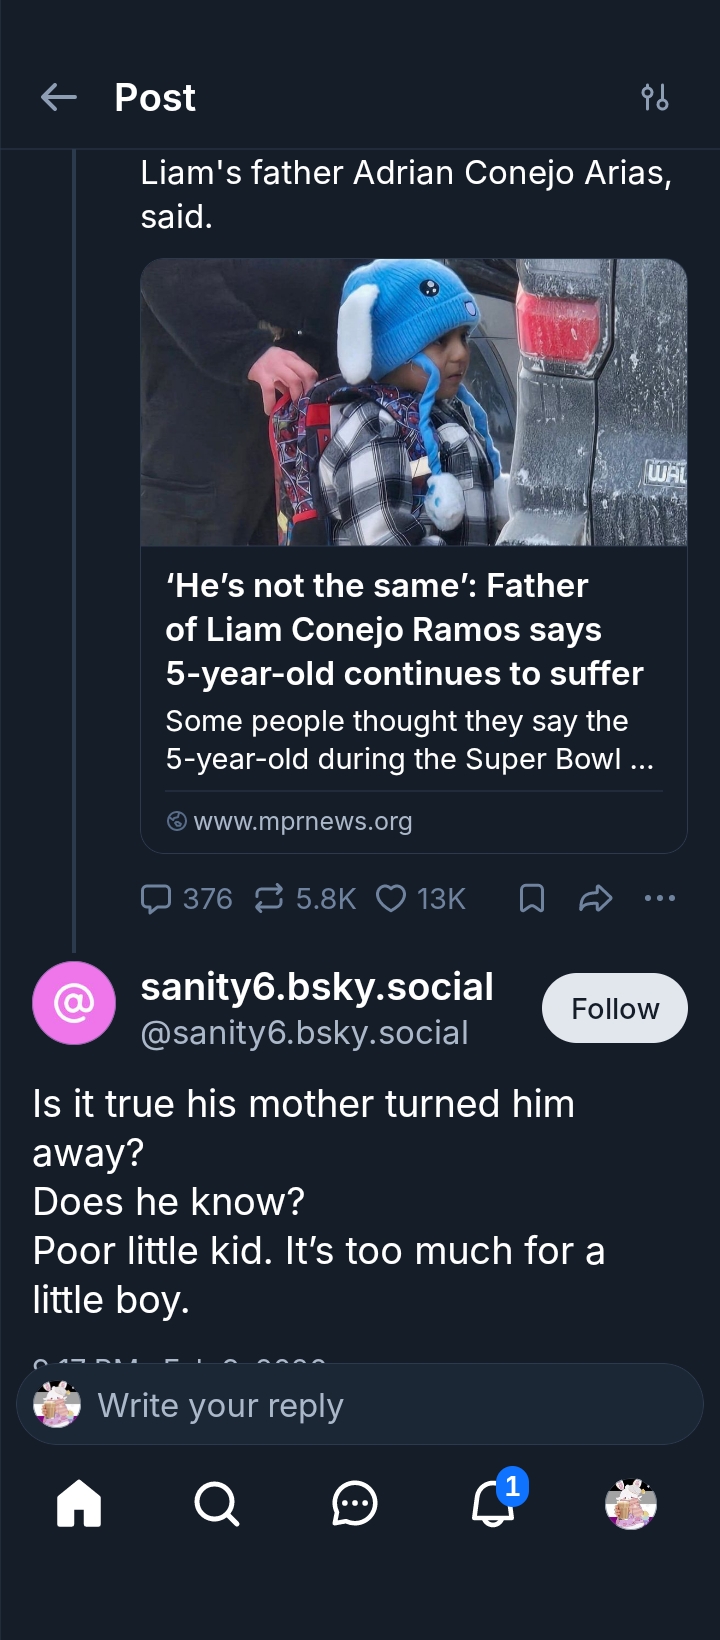
Task: Repost the post with 5.8K reposts
Action: coord(304,899)
